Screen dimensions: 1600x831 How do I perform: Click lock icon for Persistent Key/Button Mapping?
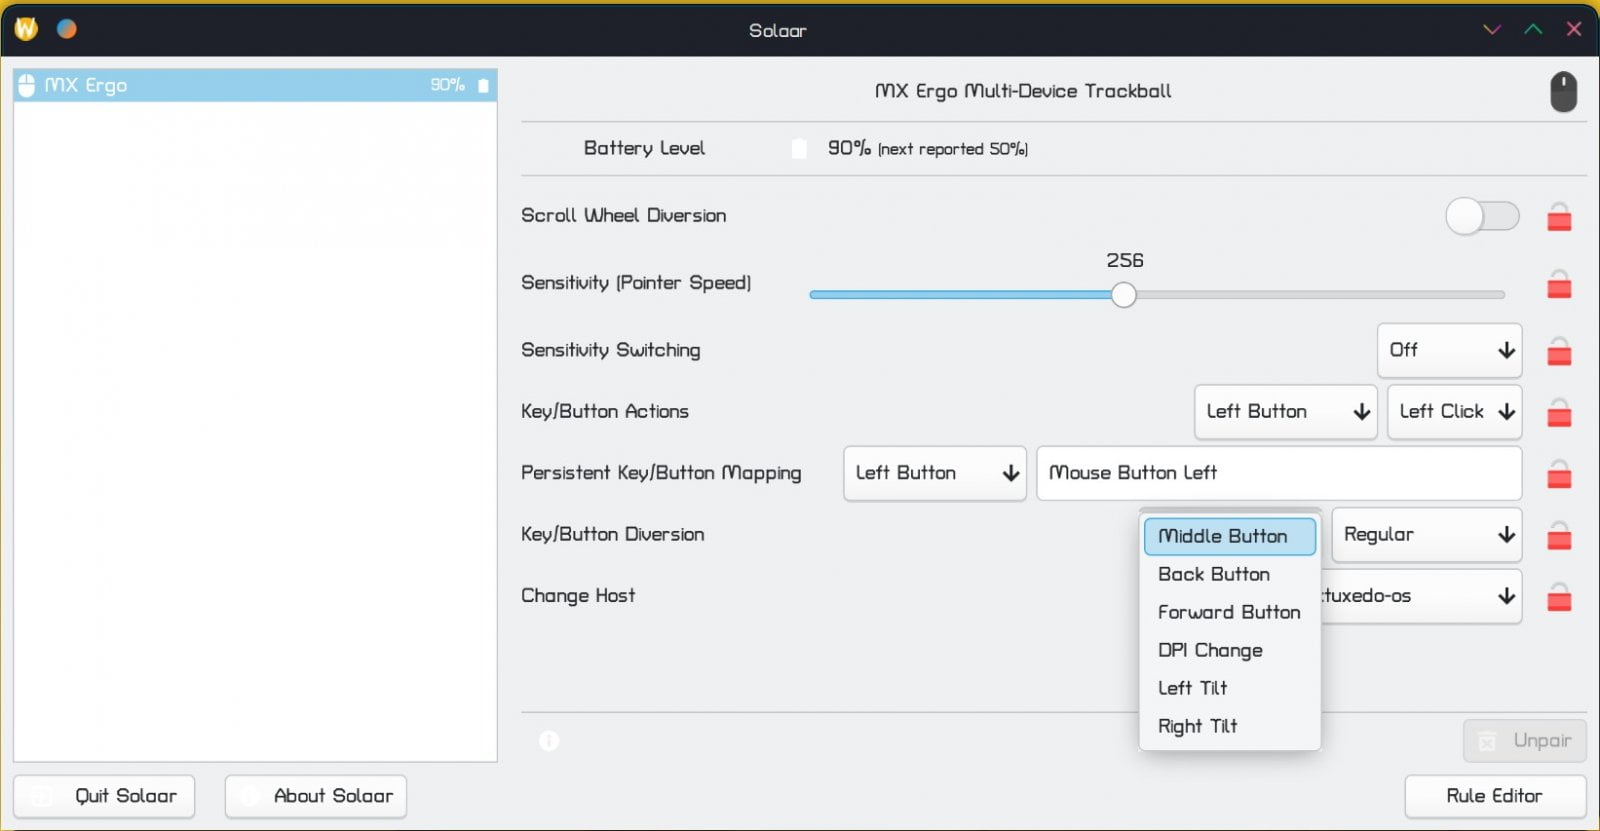1558,474
